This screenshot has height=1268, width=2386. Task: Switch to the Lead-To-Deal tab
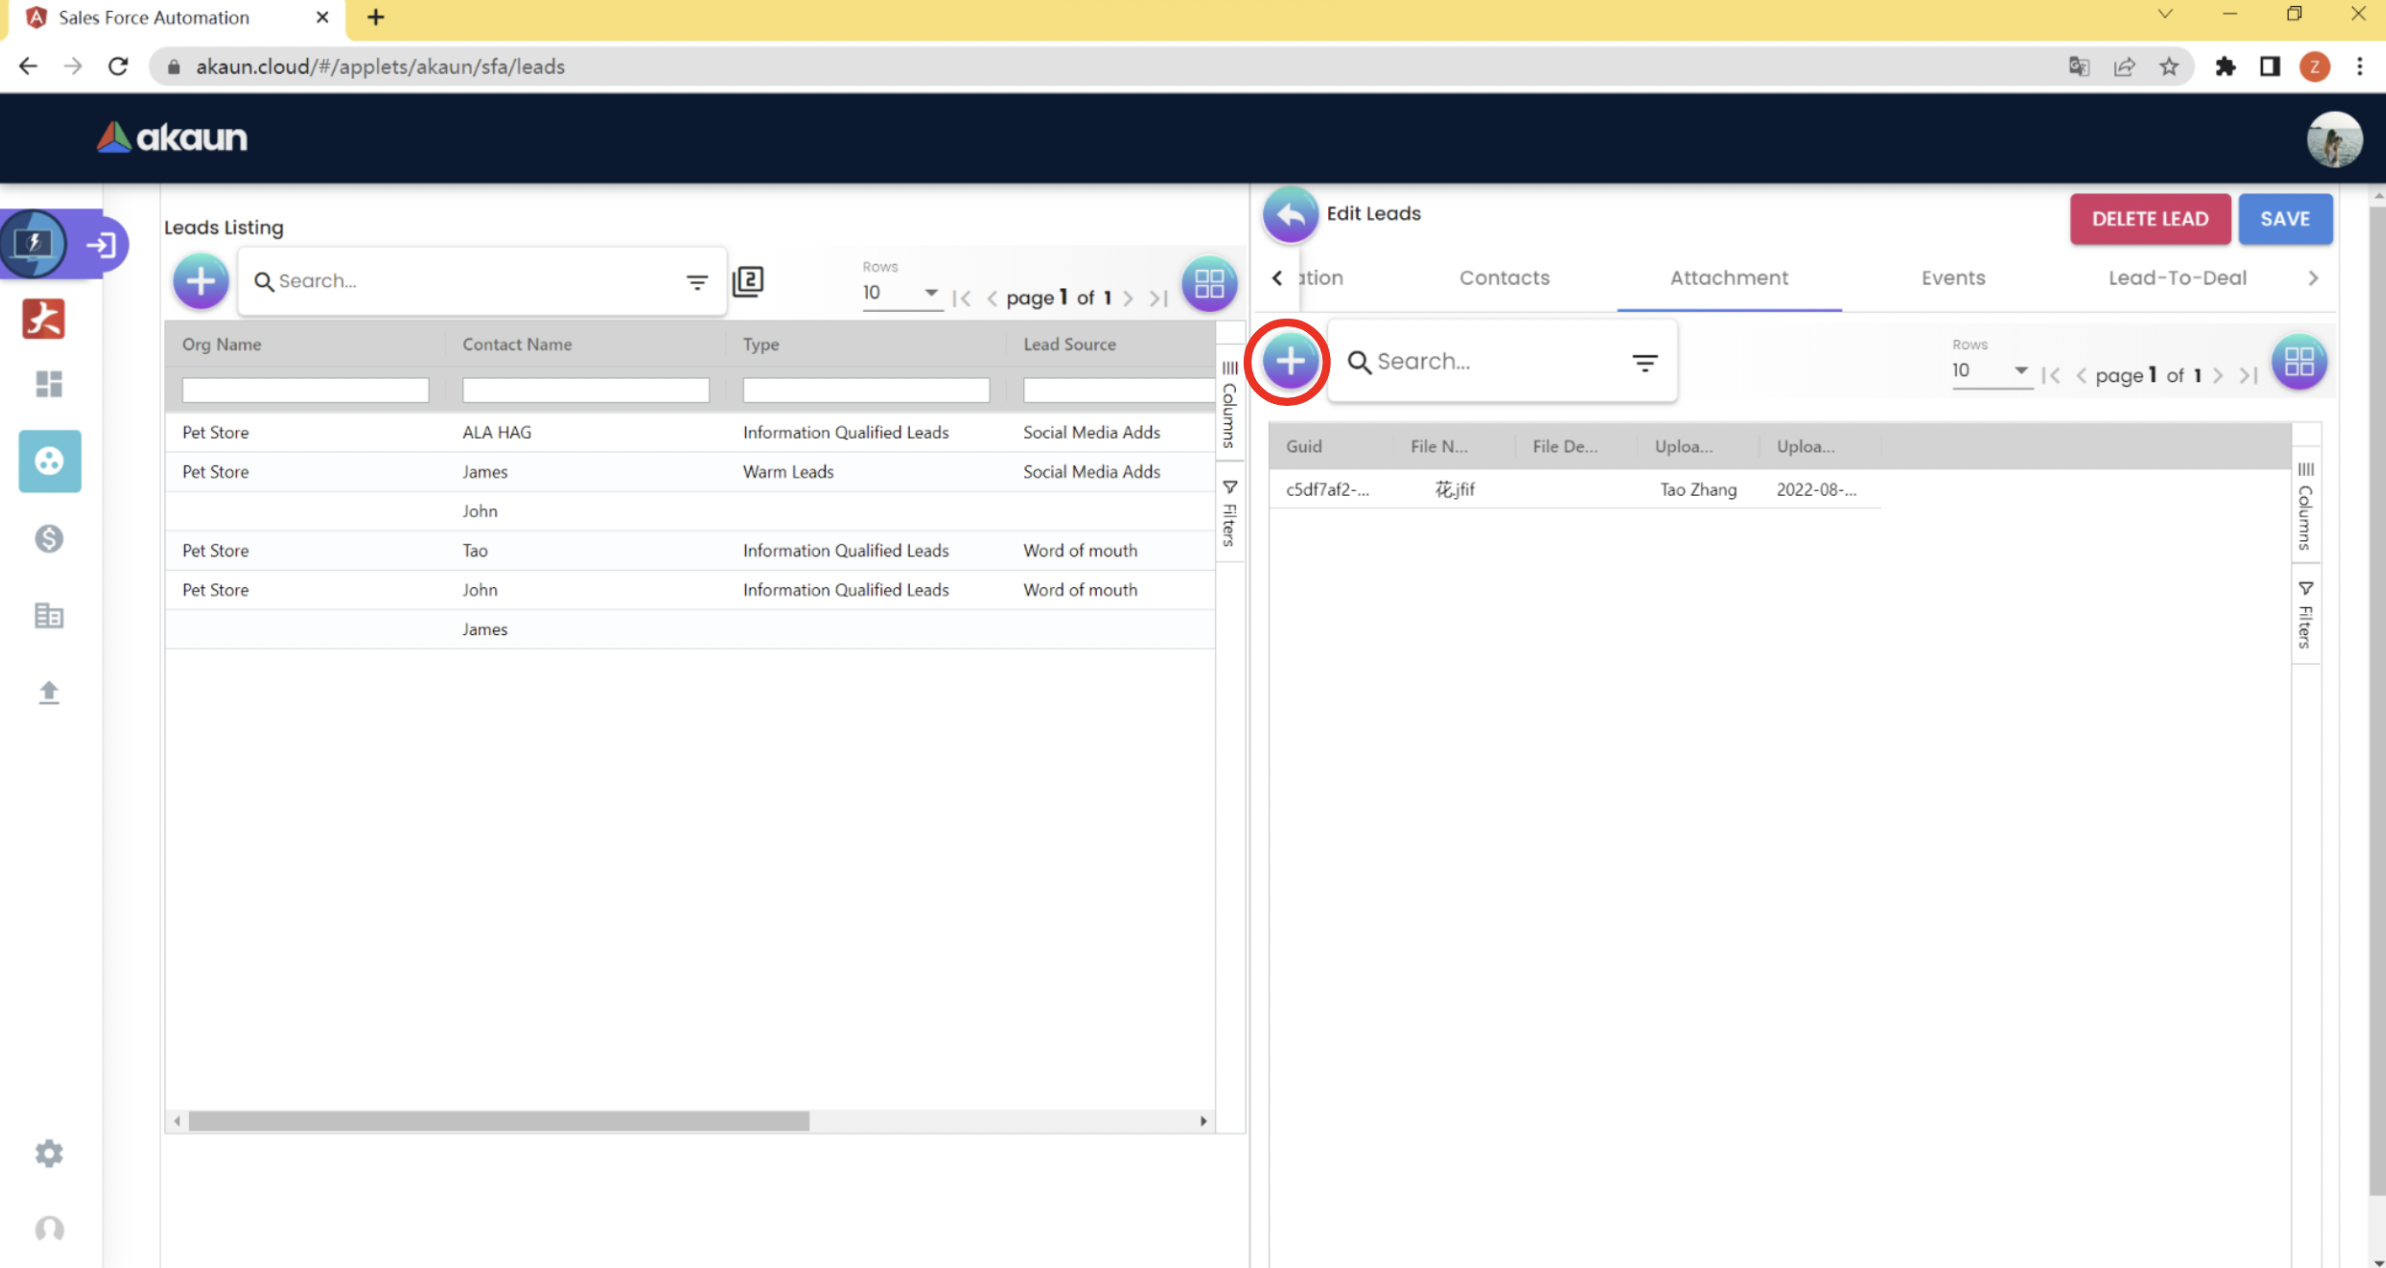tap(2177, 278)
